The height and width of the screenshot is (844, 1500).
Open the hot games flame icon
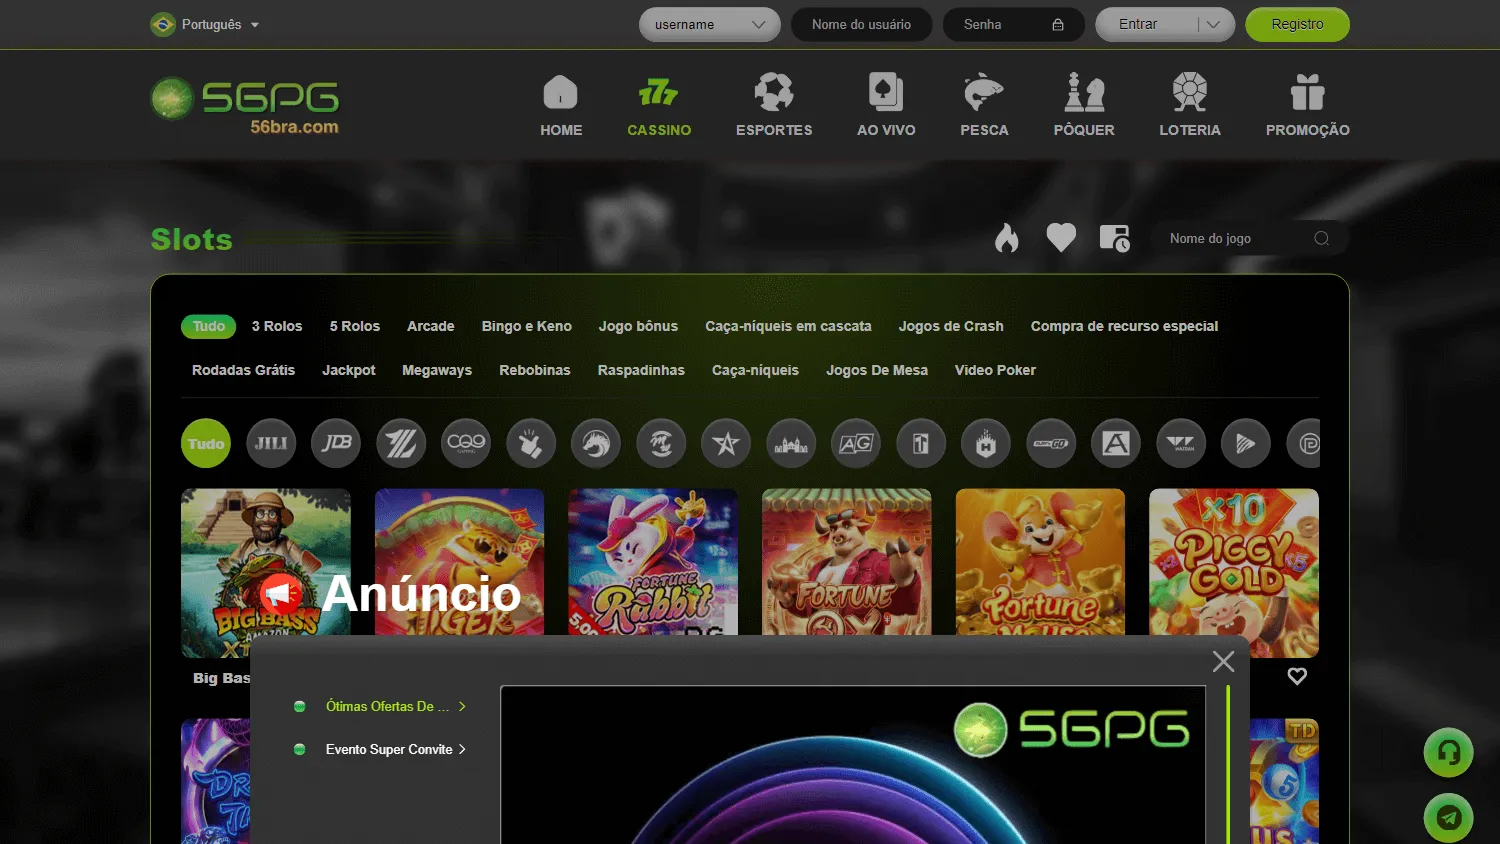tap(1006, 238)
